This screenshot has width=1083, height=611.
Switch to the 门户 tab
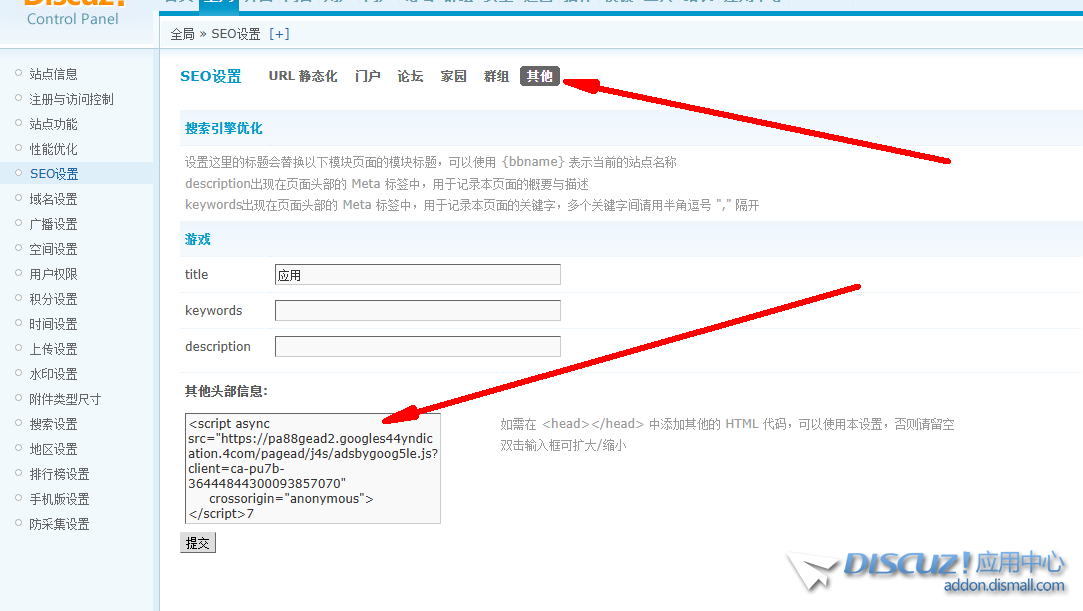click(x=368, y=76)
